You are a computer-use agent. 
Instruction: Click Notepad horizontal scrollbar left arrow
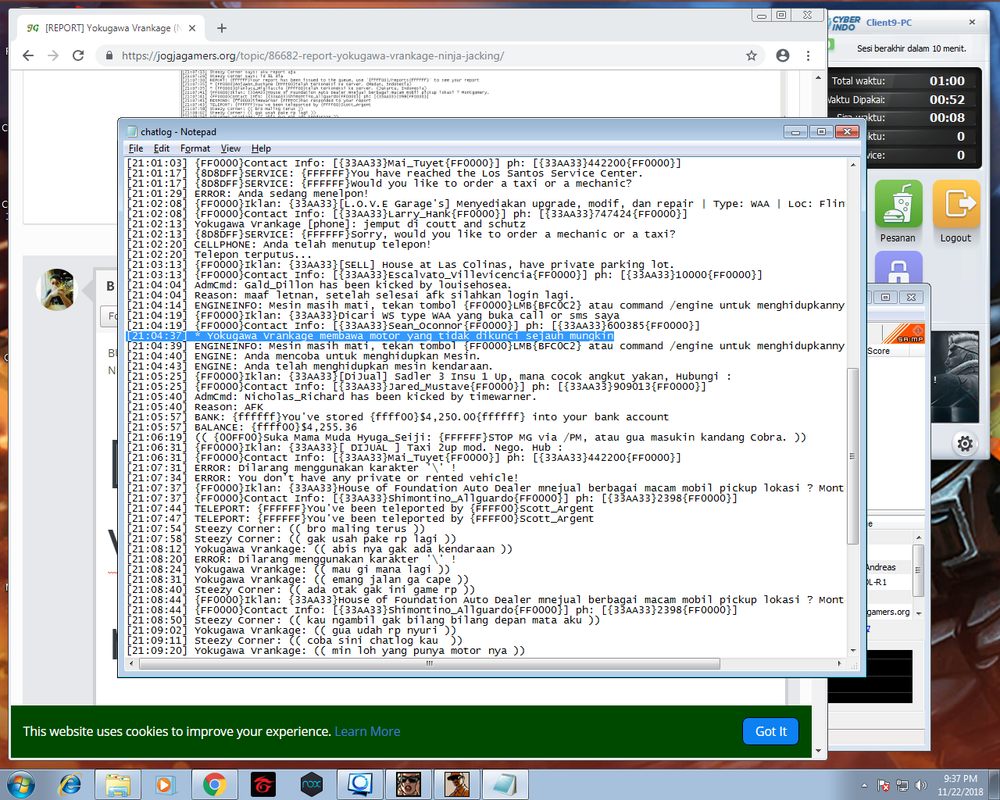132,663
